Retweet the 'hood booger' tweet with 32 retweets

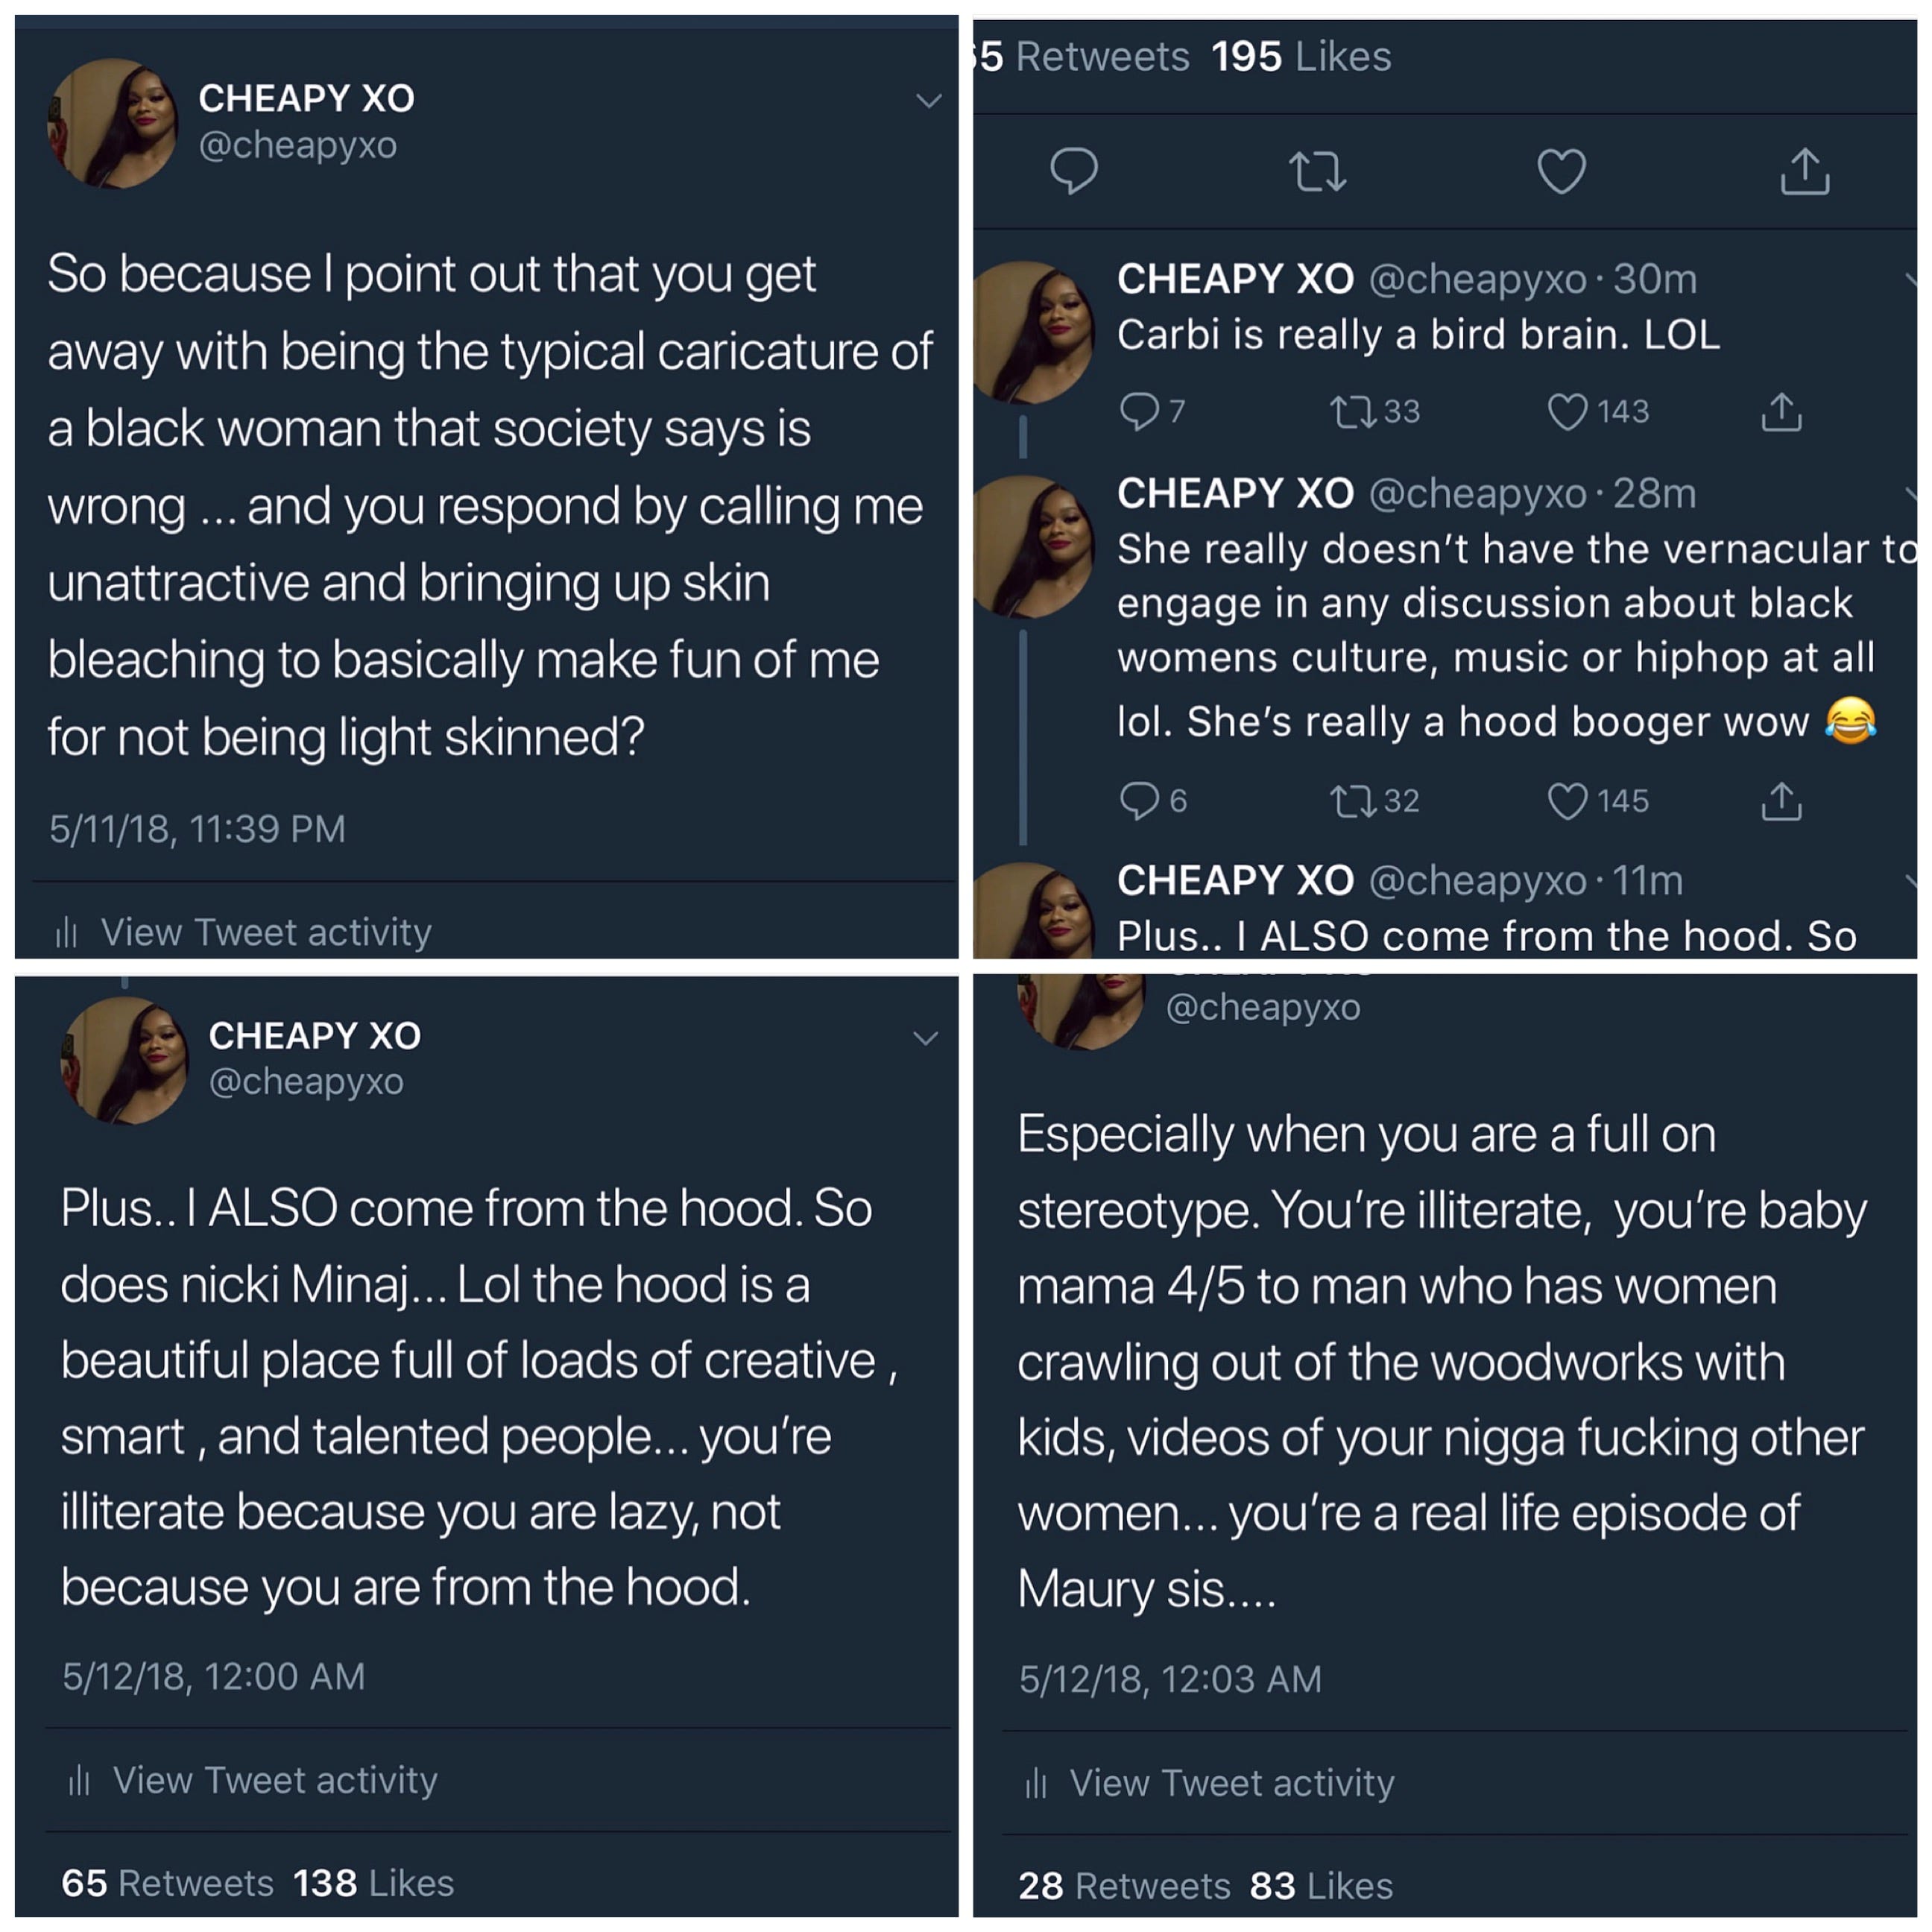(x=1353, y=800)
